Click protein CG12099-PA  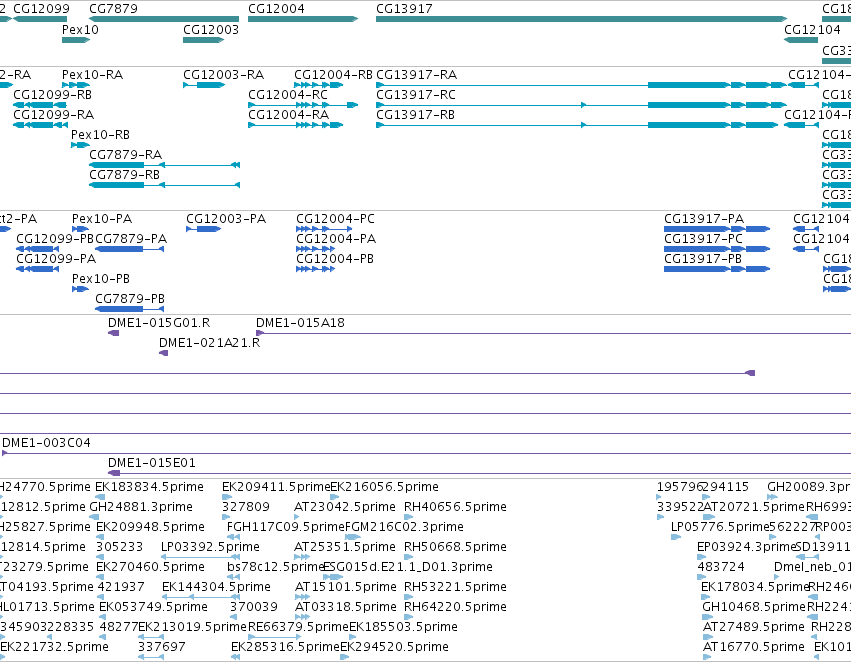[37, 269]
